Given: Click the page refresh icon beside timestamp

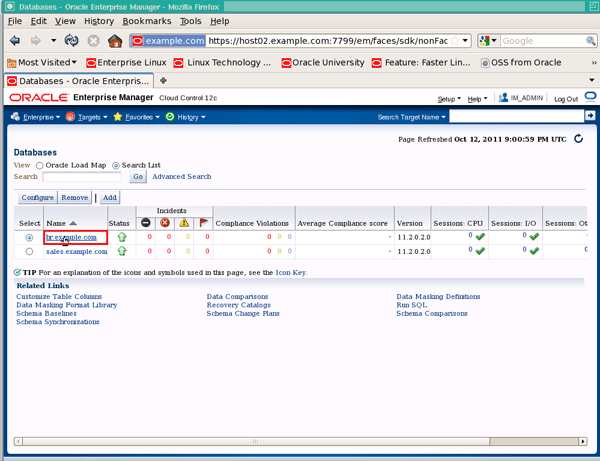Looking at the screenshot, I should pos(579,138).
